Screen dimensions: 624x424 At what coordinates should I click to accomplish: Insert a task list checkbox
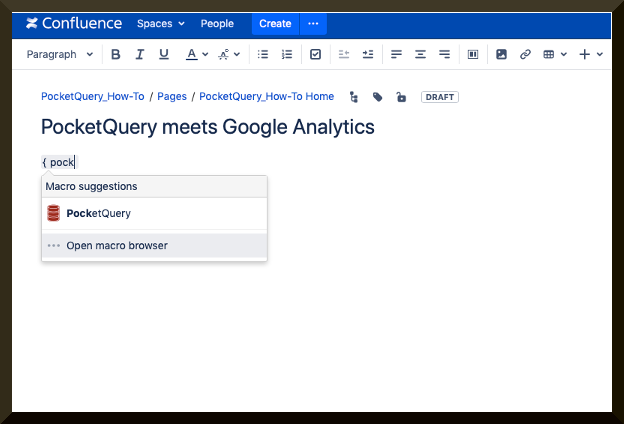(x=315, y=54)
